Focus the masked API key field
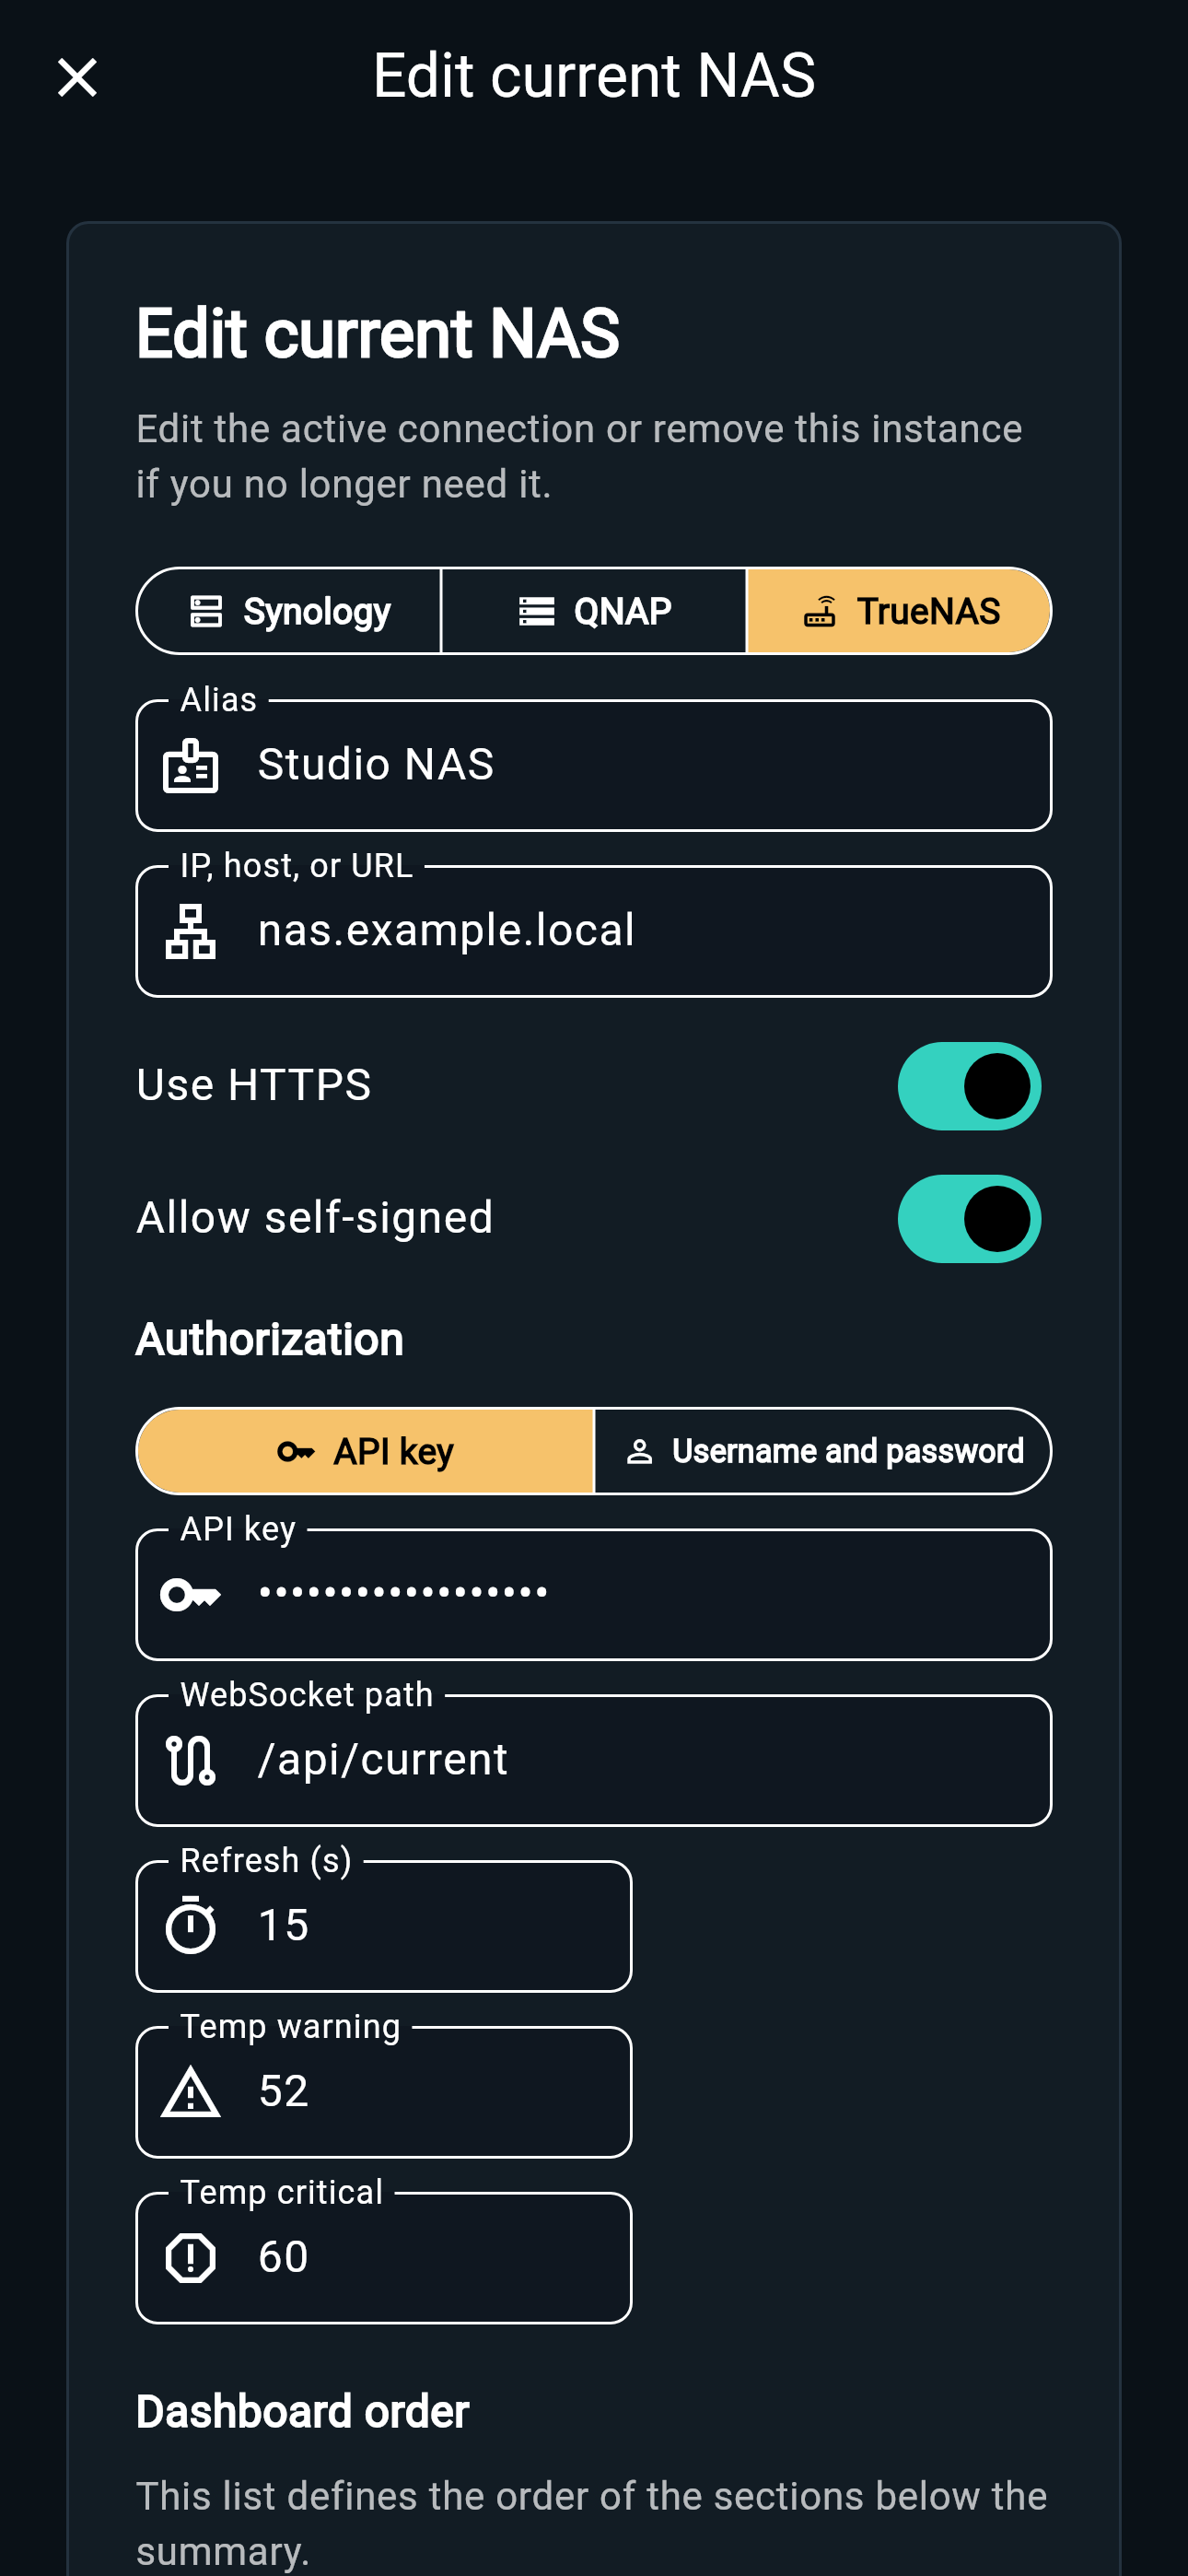1188x2576 pixels. (594, 1594)
